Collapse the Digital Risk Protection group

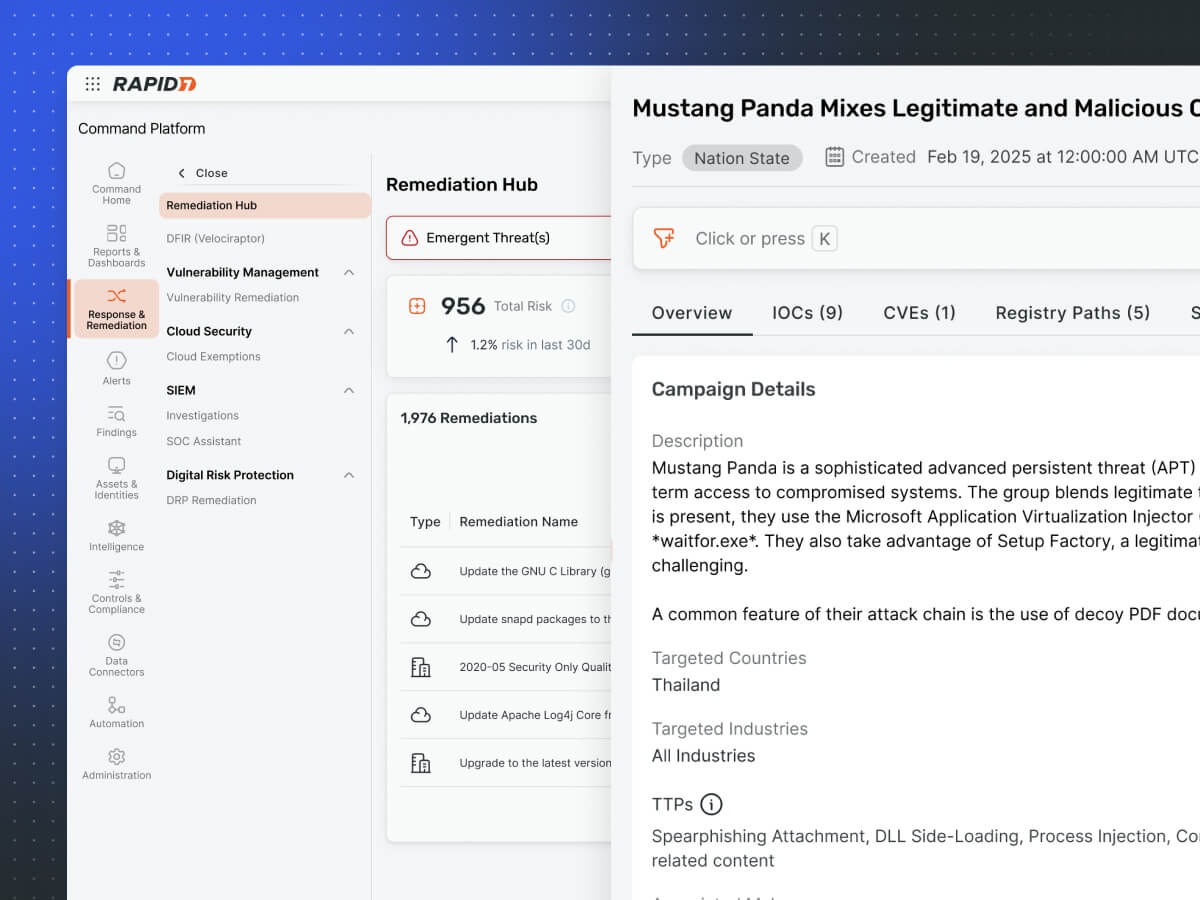[349, 475]
